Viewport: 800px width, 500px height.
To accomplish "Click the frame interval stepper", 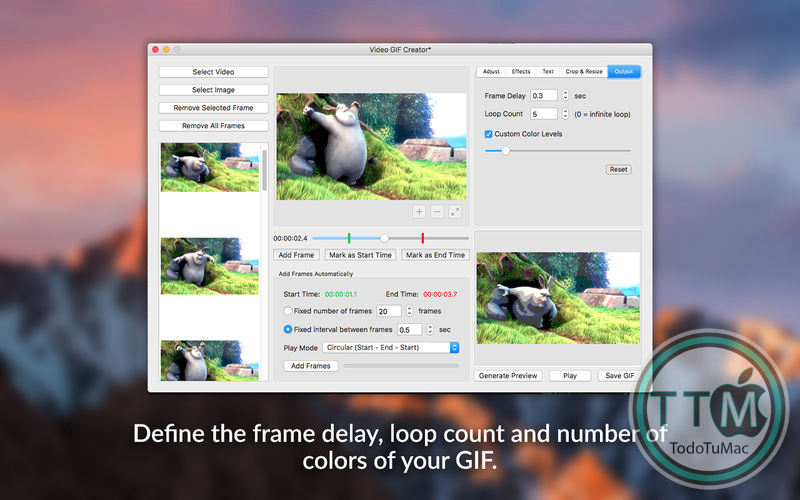I will tap(430, 330).
